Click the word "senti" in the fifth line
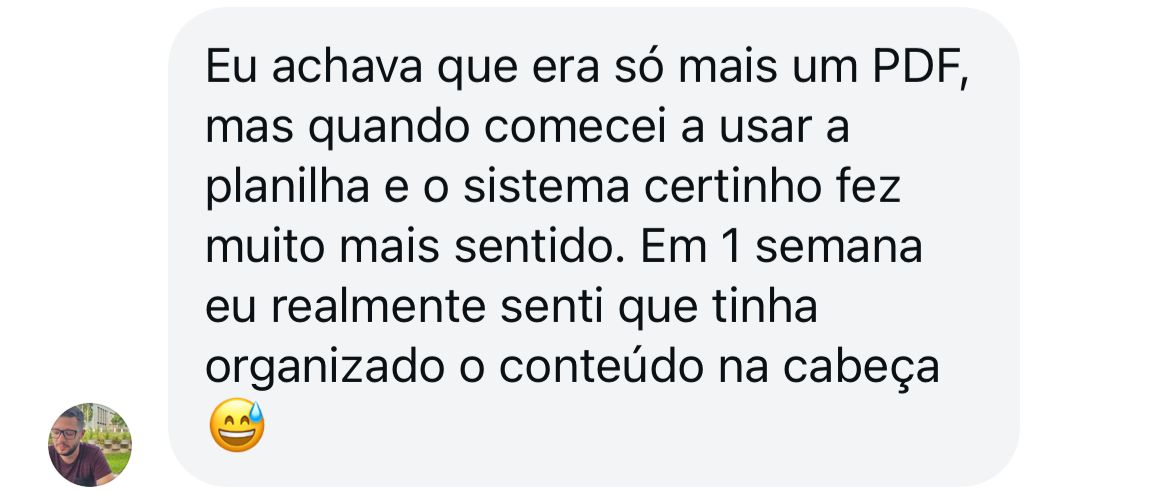The height and width of the screenshot is (493, 1170). click(546, 308)
